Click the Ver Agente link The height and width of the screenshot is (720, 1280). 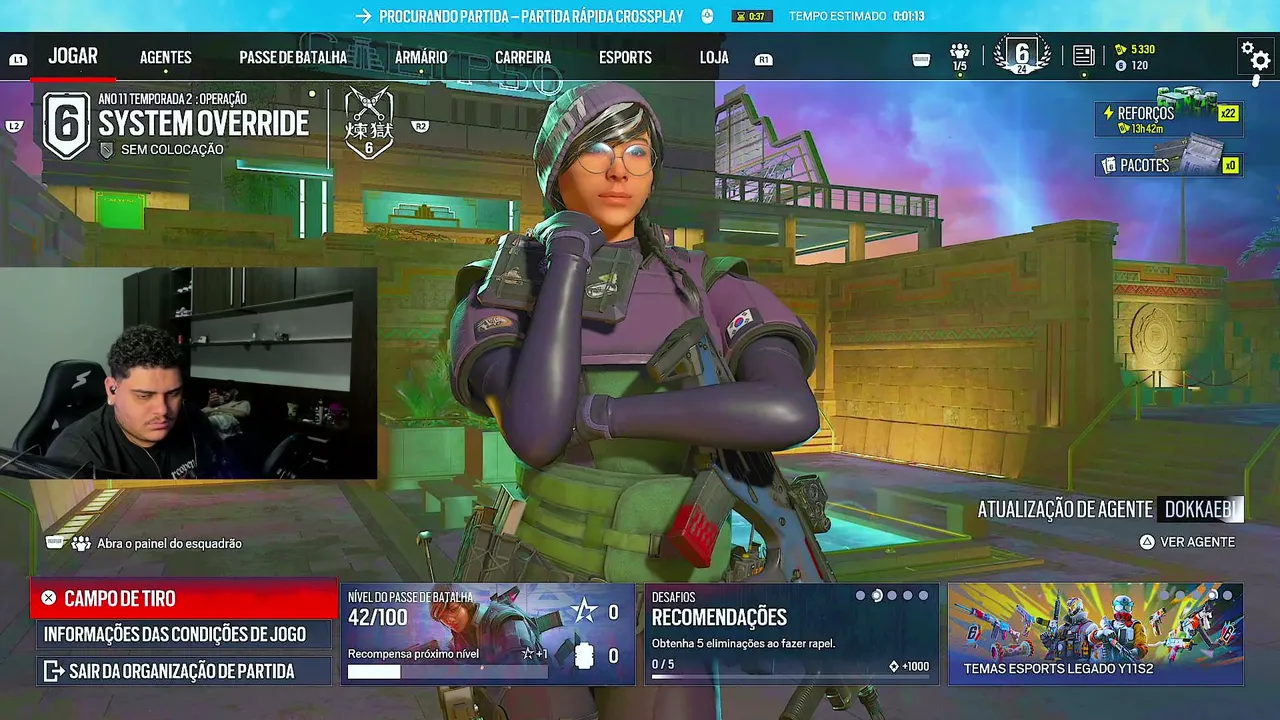[1197, 542]
